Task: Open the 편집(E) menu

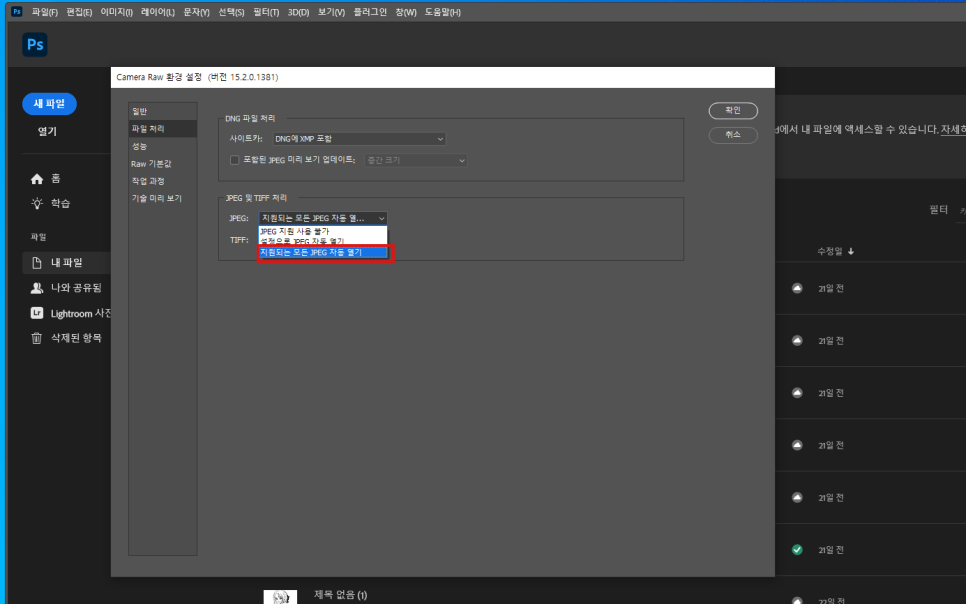Action: (x=79, y=12)
